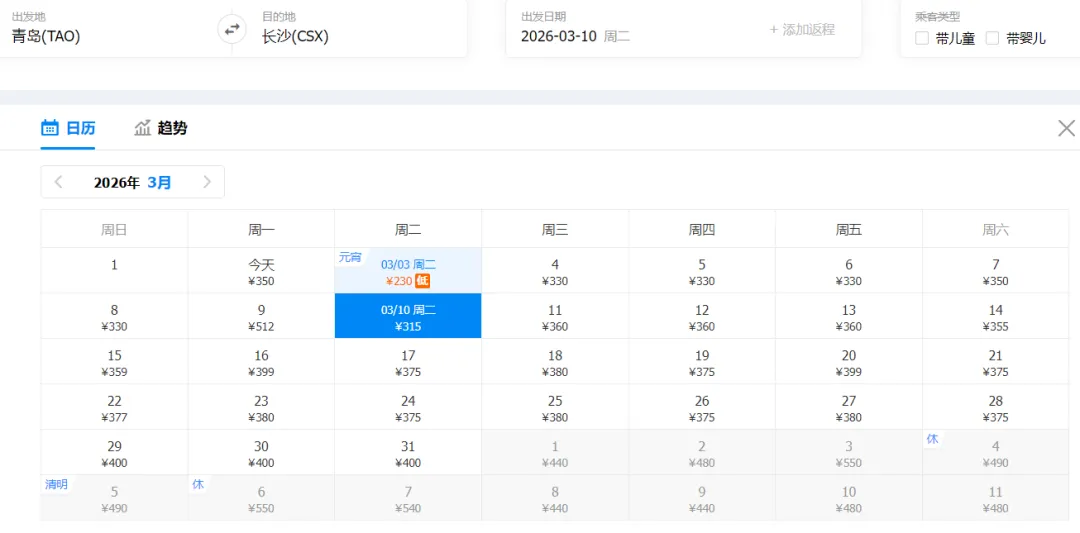Select March 1 with no price
Screen dimensions: 1080x533
(114, 271)
